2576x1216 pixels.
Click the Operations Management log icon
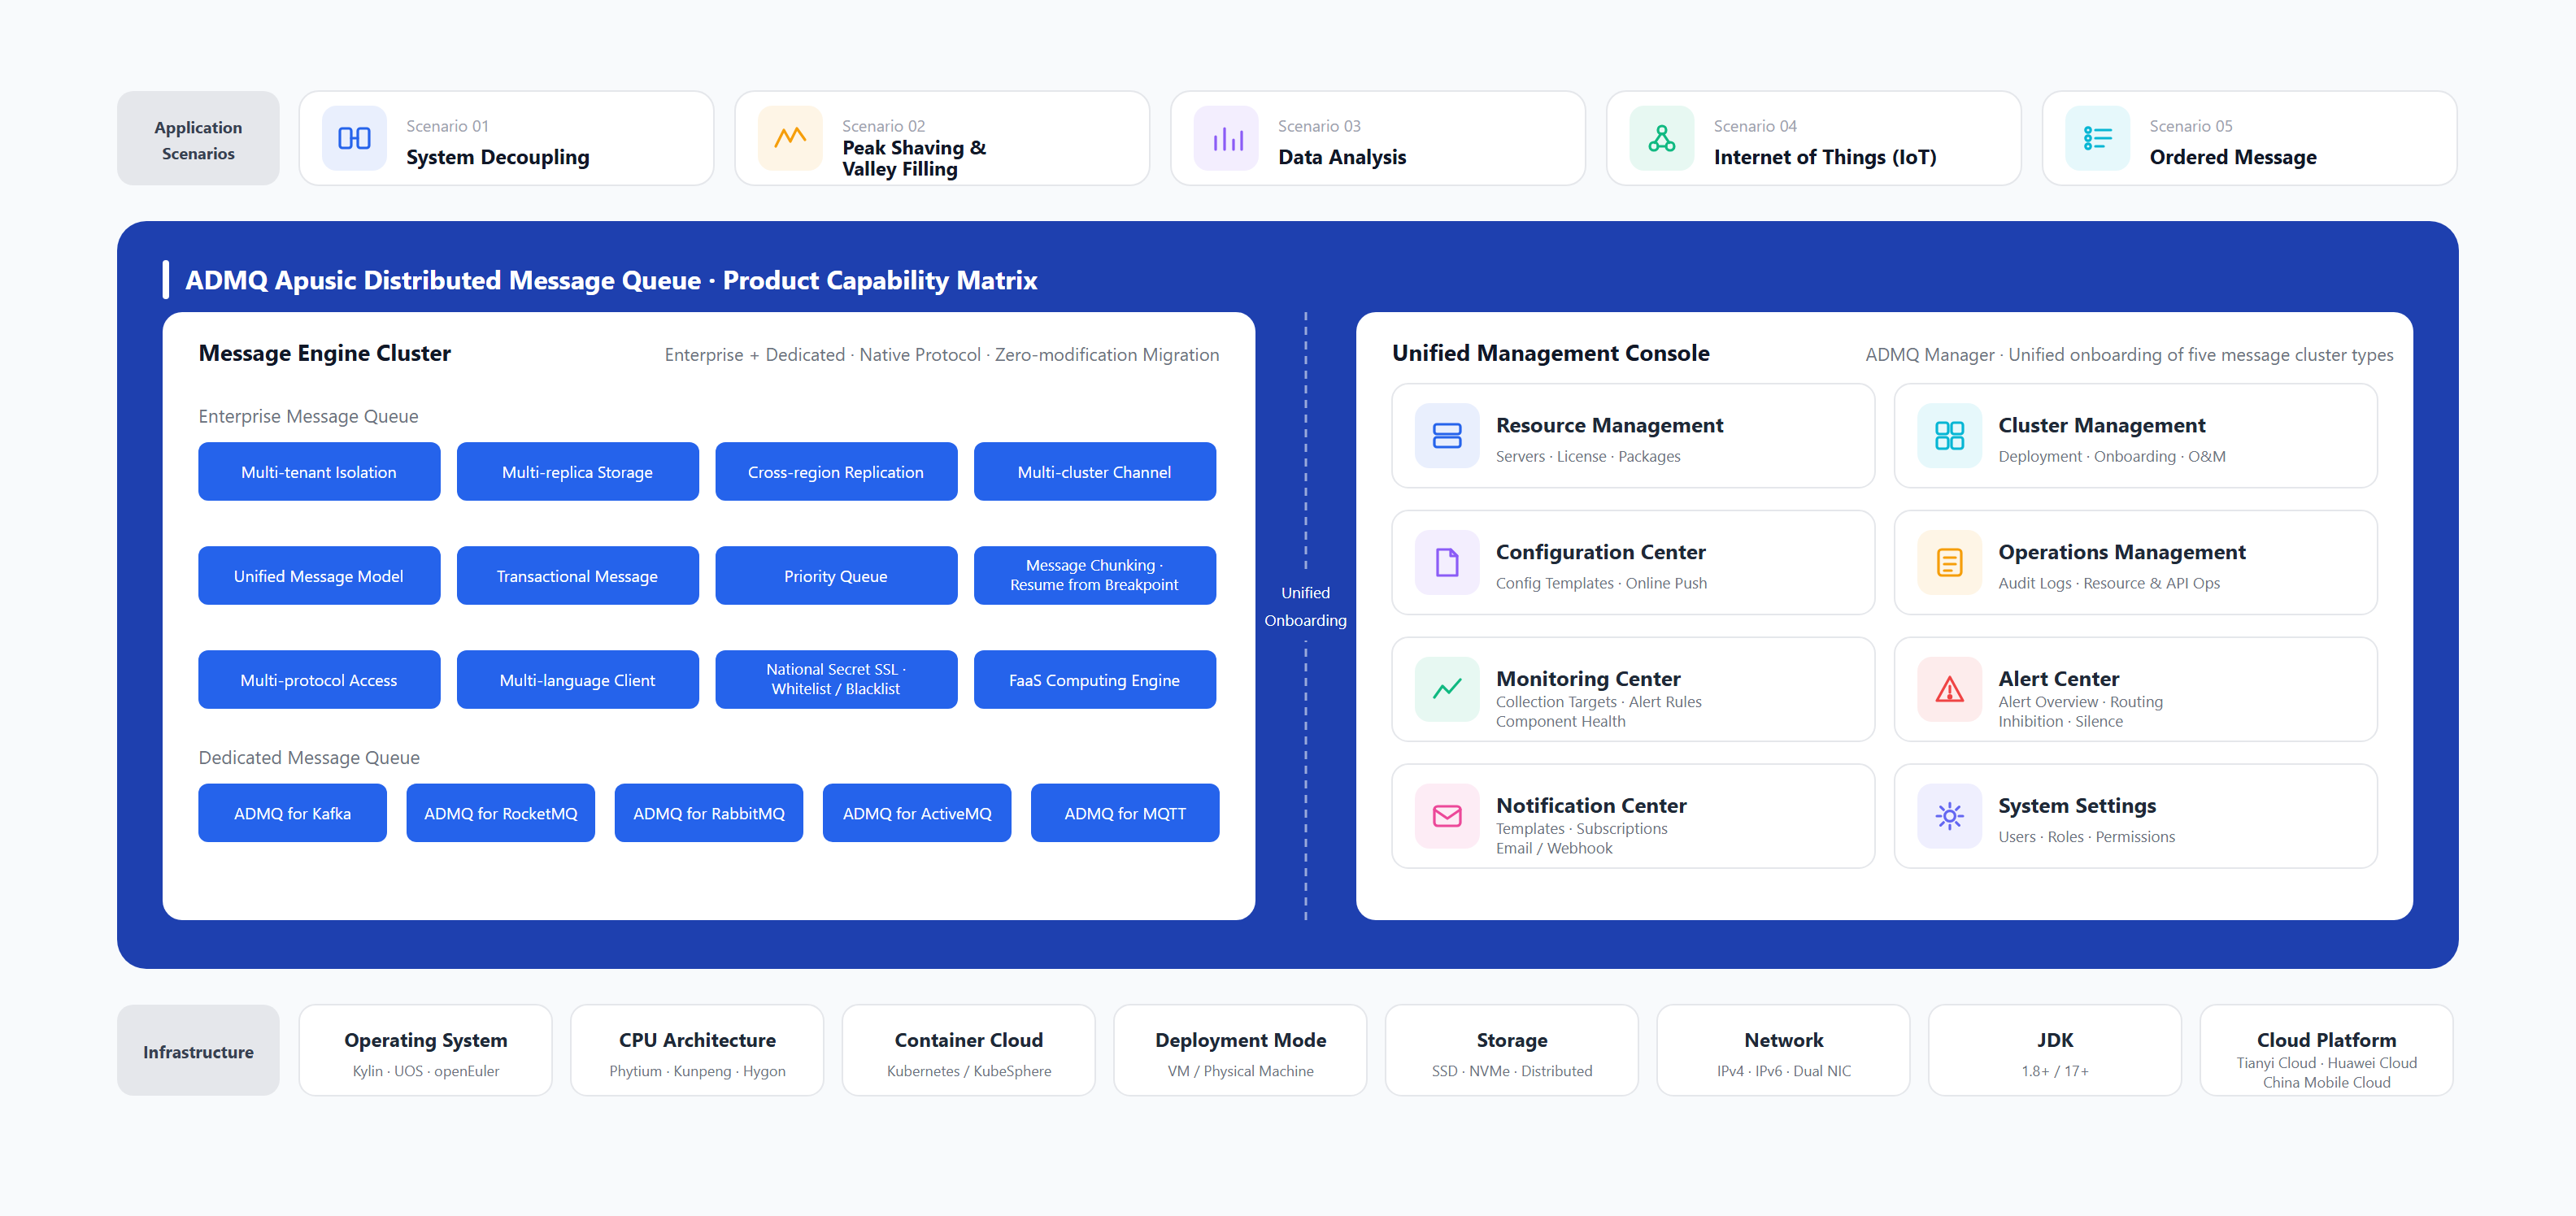point(1949,563)
